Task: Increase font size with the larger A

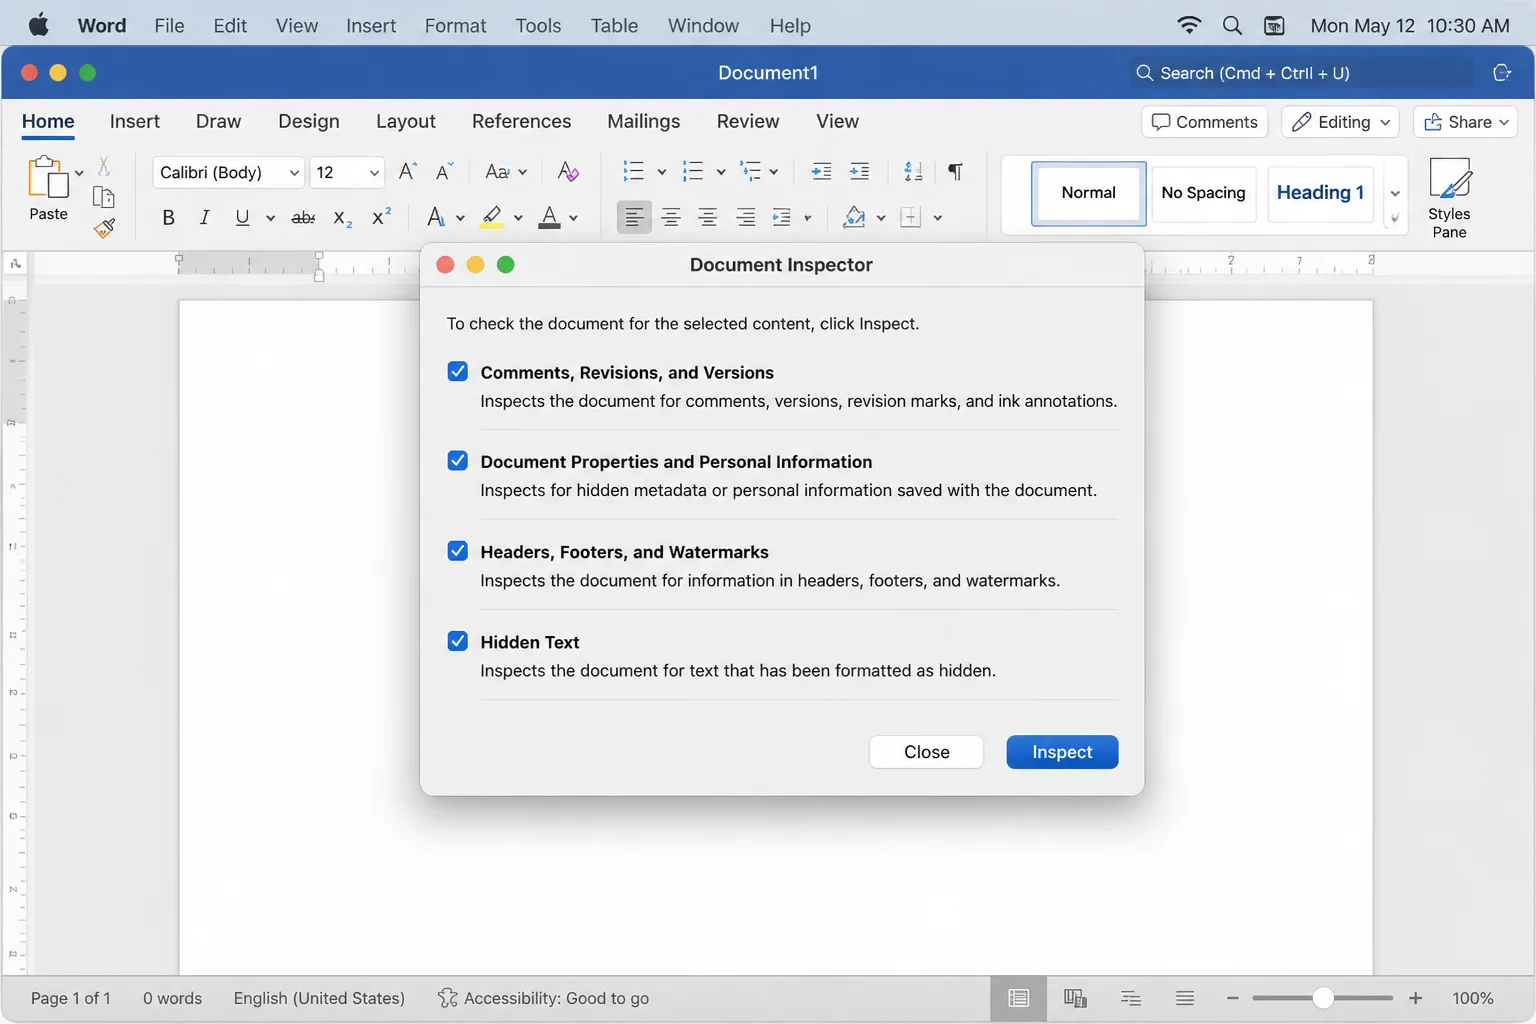Action: 407,171
